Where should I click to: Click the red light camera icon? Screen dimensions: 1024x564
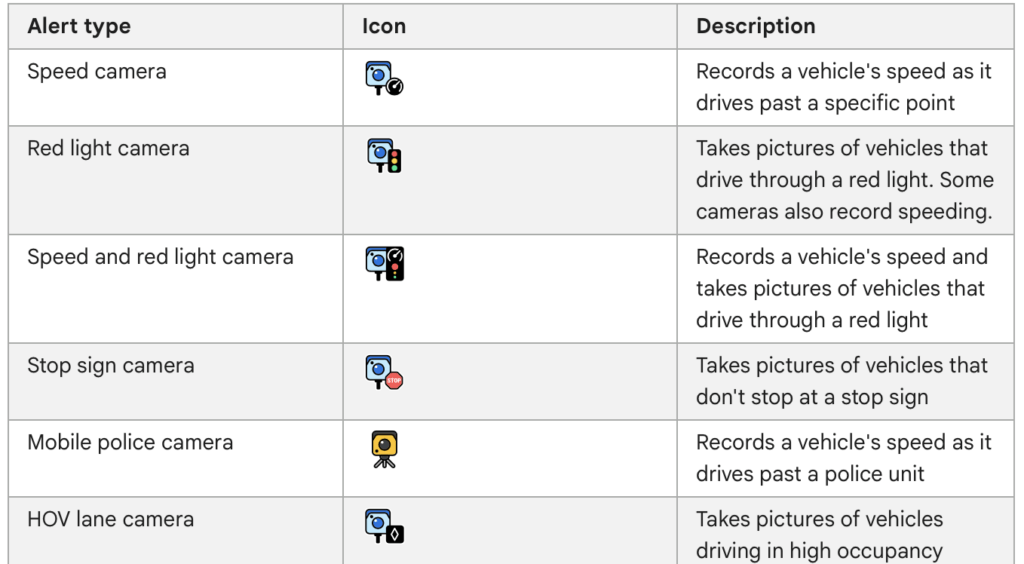pos(384,155)
